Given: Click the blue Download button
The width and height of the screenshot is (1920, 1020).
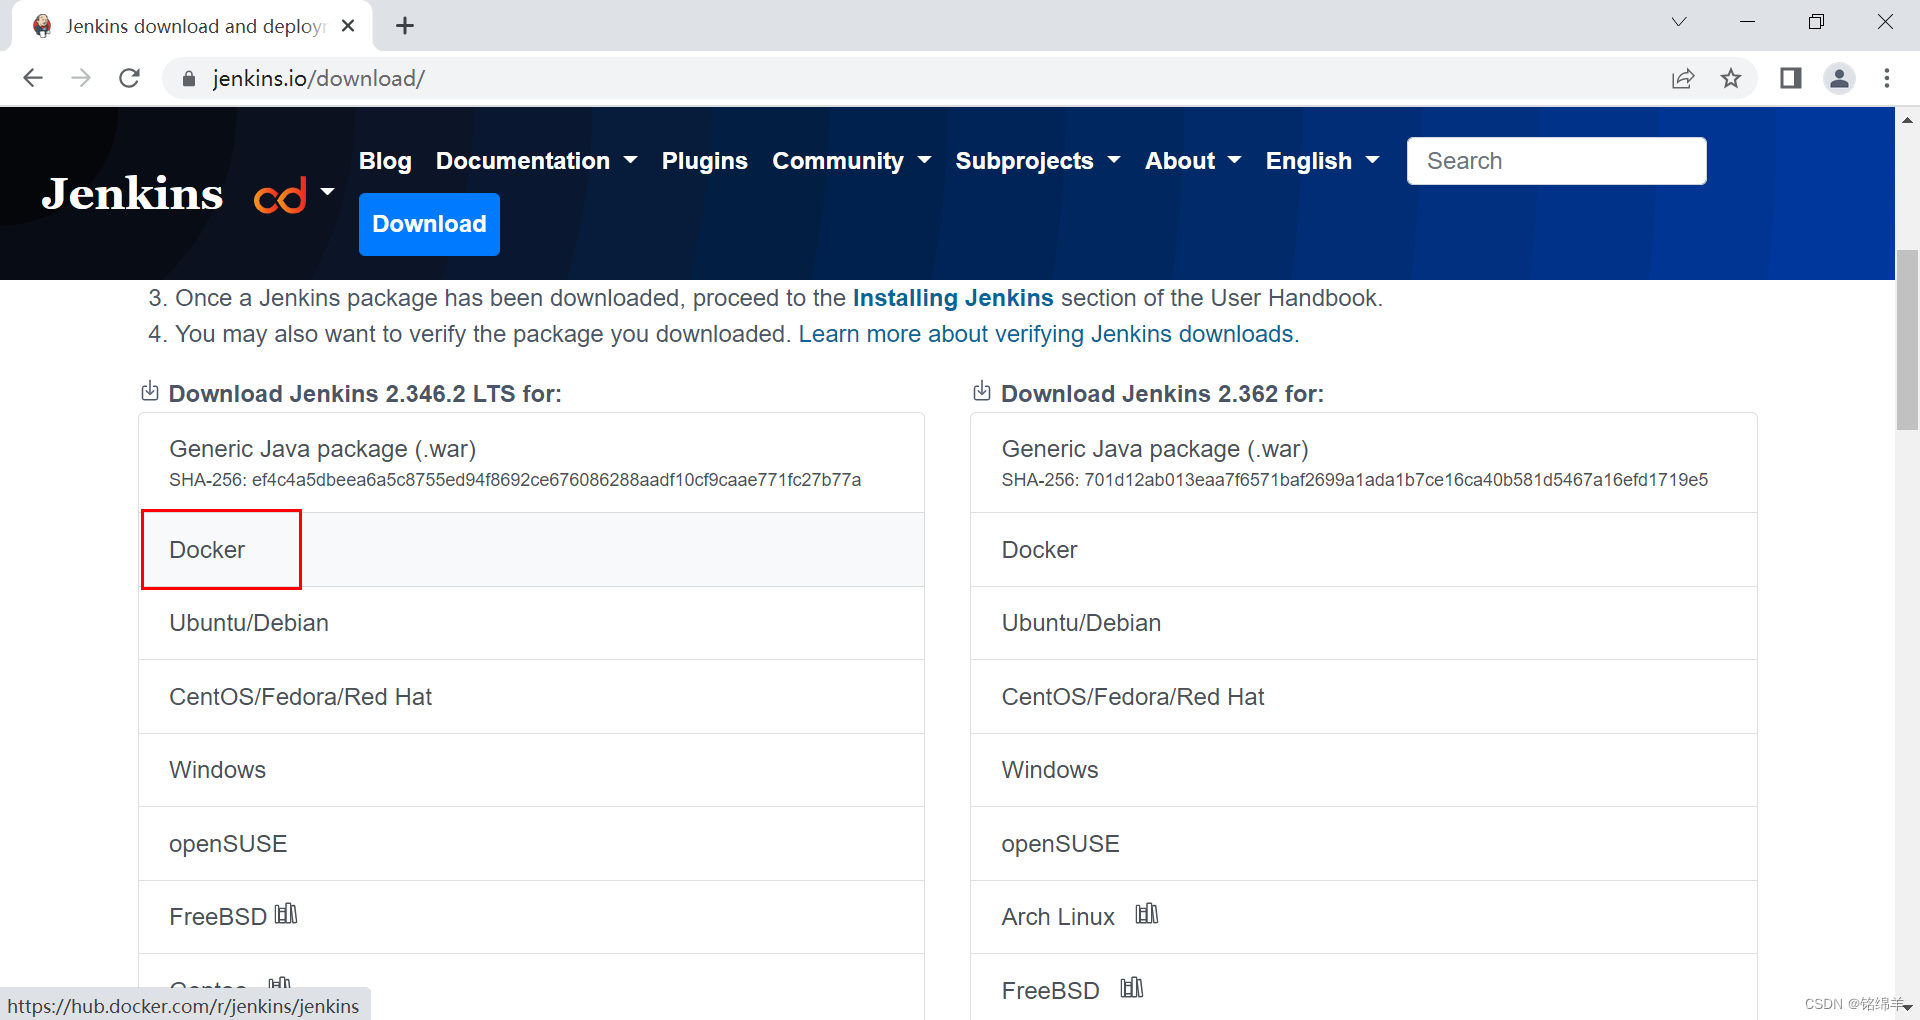Looking at the screenshot, I should (x=429, y=224).
